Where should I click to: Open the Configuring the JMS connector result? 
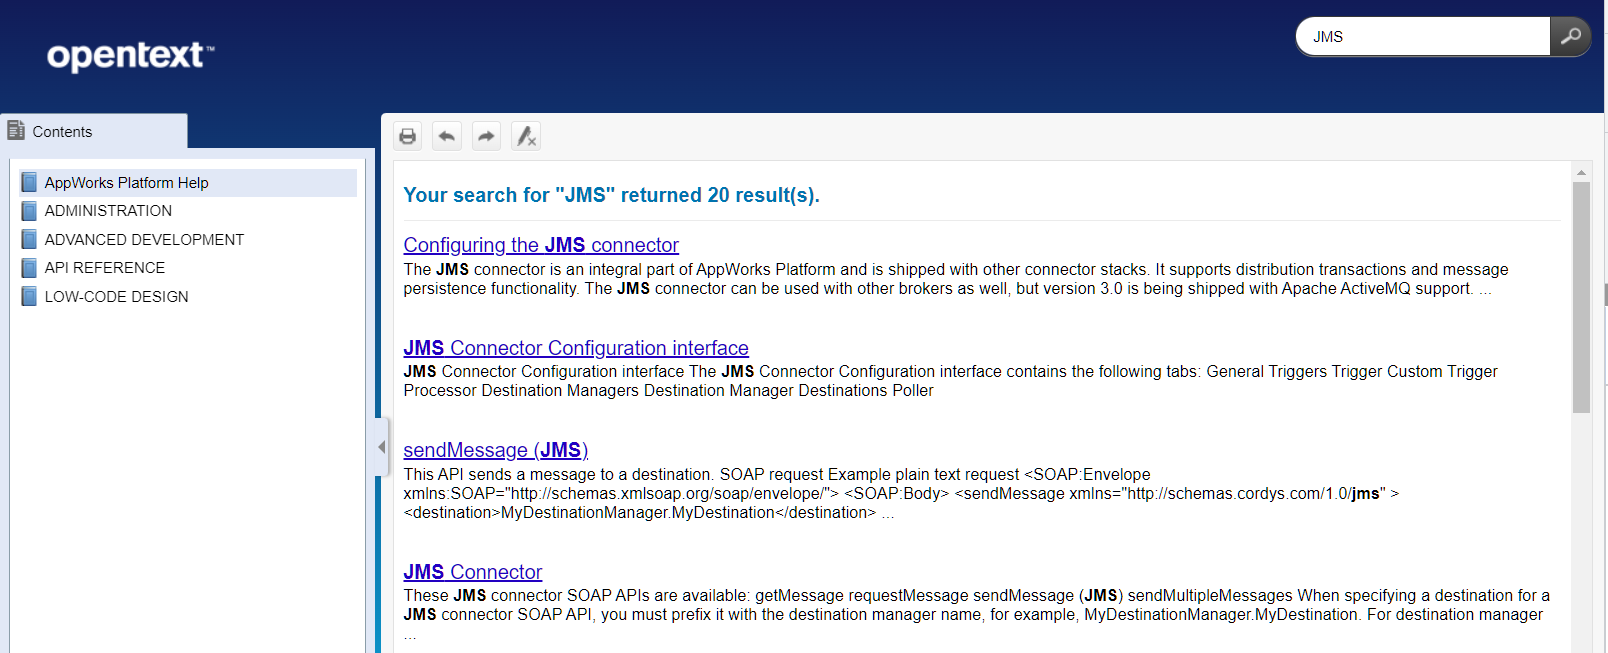click(x=540, y=245)
